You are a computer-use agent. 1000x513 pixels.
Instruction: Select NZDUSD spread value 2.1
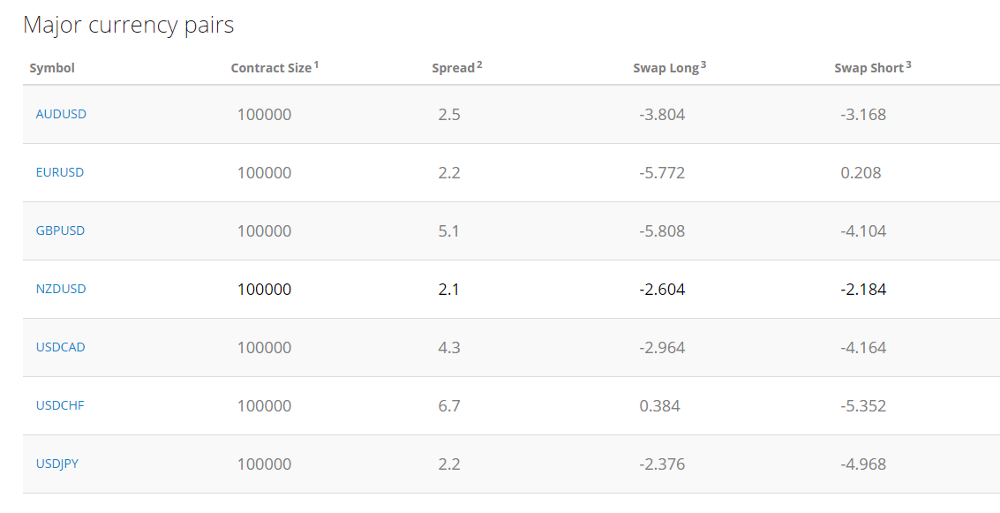(x=449, y=289)
